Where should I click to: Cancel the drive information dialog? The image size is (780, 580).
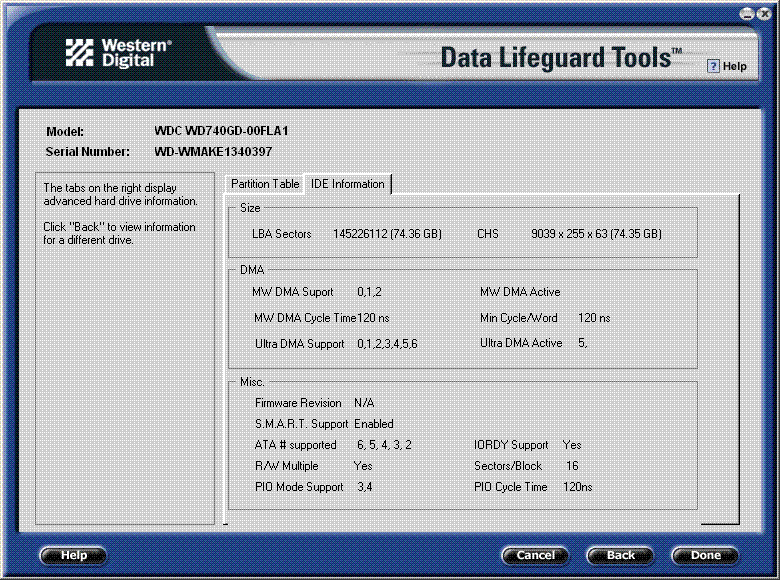(535, 556)
